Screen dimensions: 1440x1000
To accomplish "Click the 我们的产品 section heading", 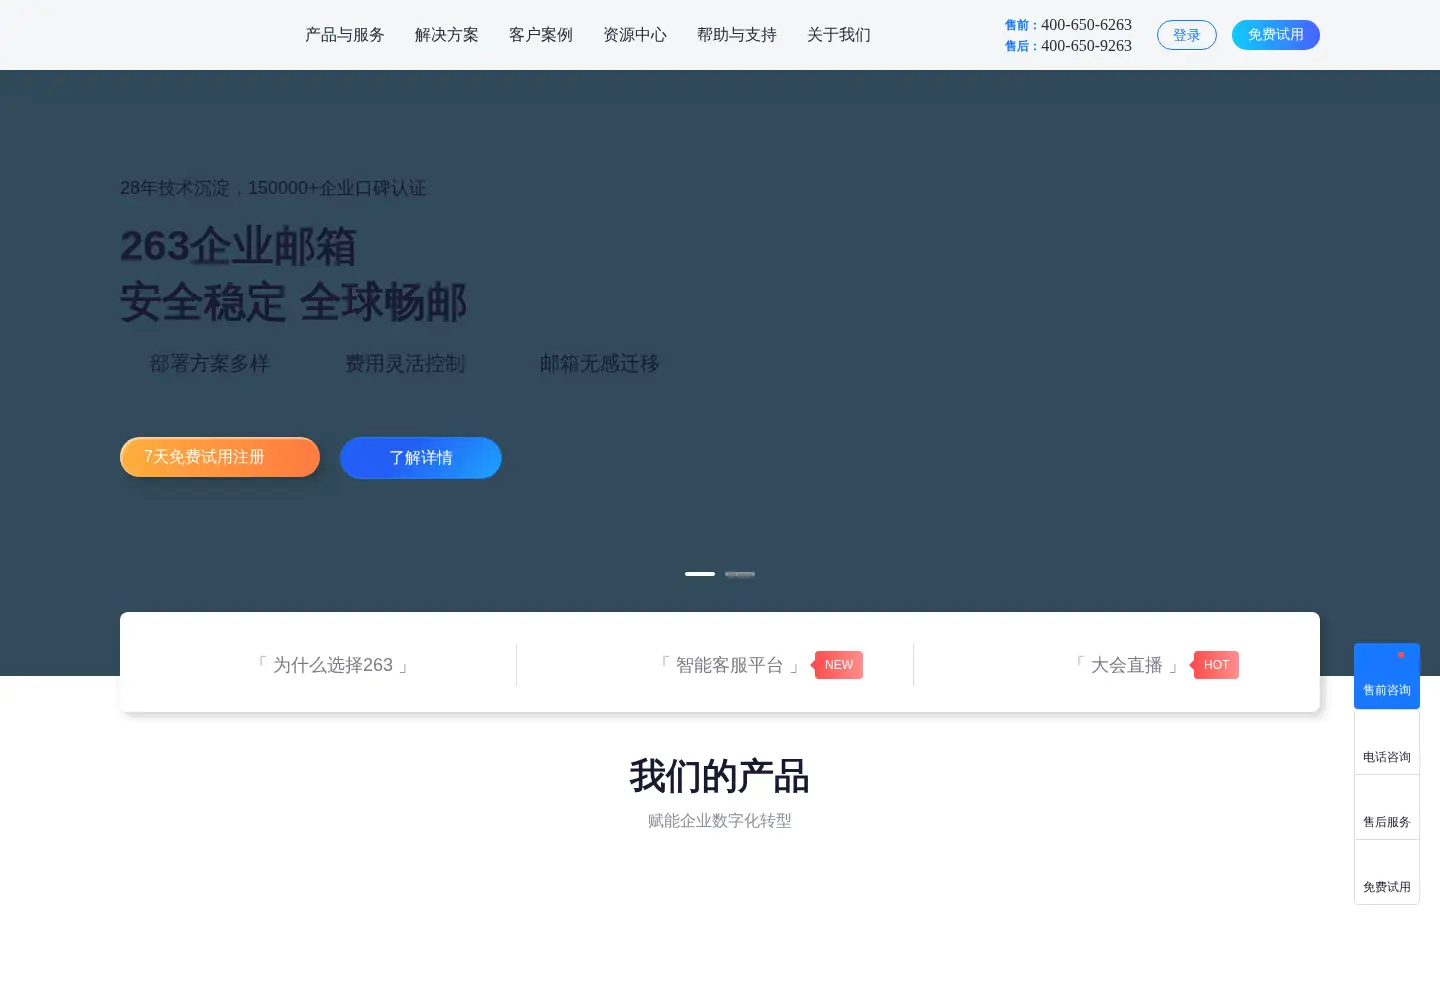I will 720,776.
